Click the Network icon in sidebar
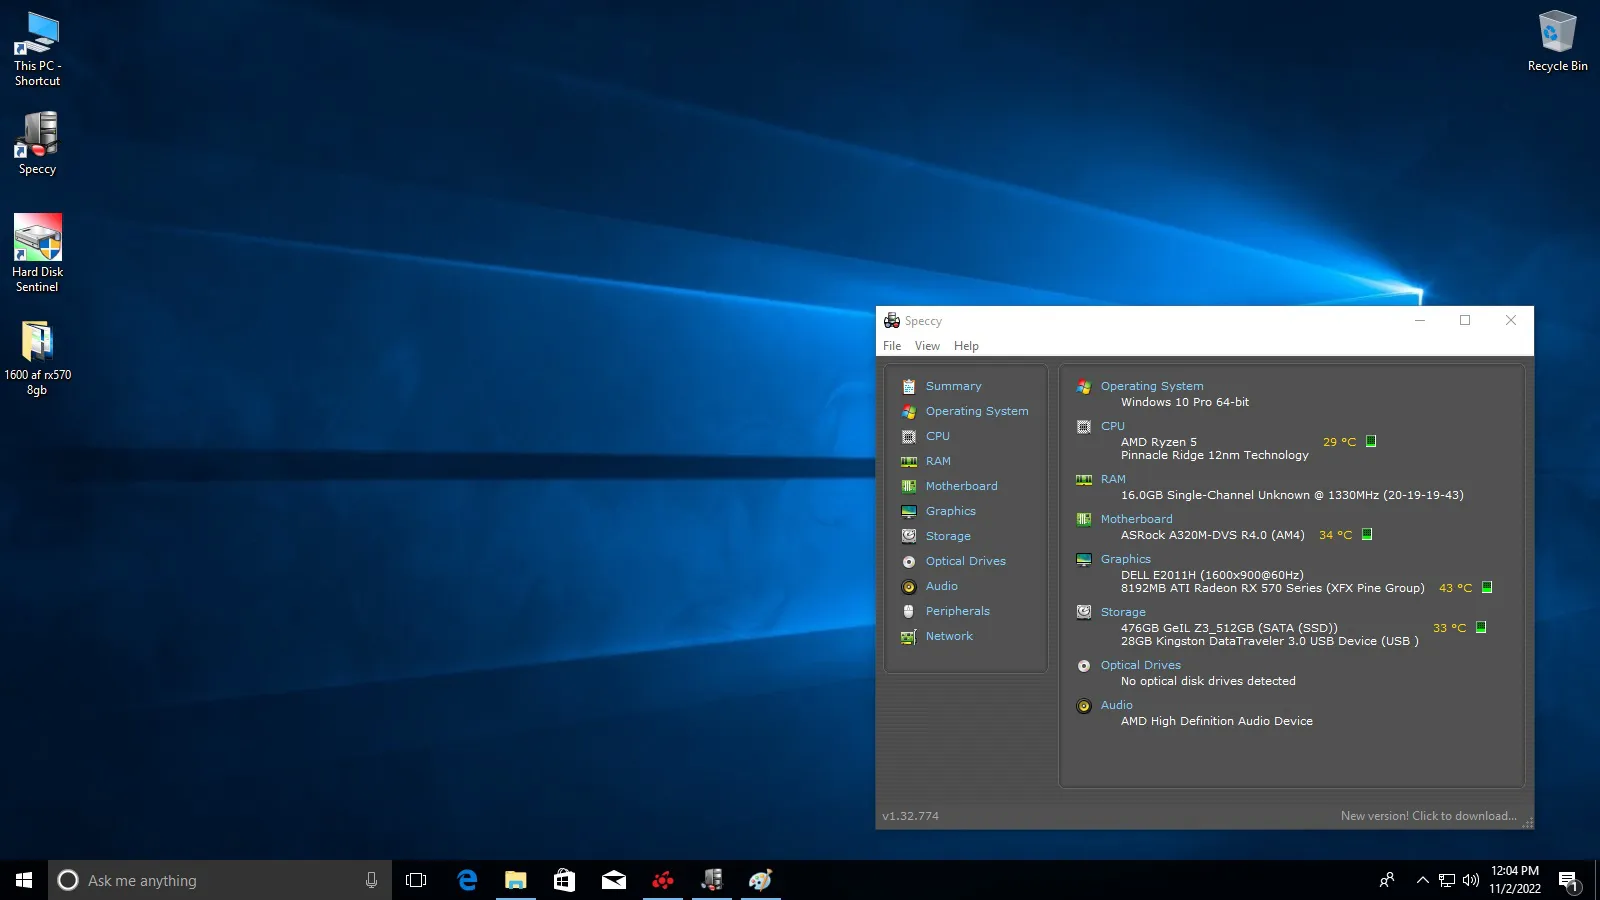The image size is (1600, 900). [x=909, y=636]
